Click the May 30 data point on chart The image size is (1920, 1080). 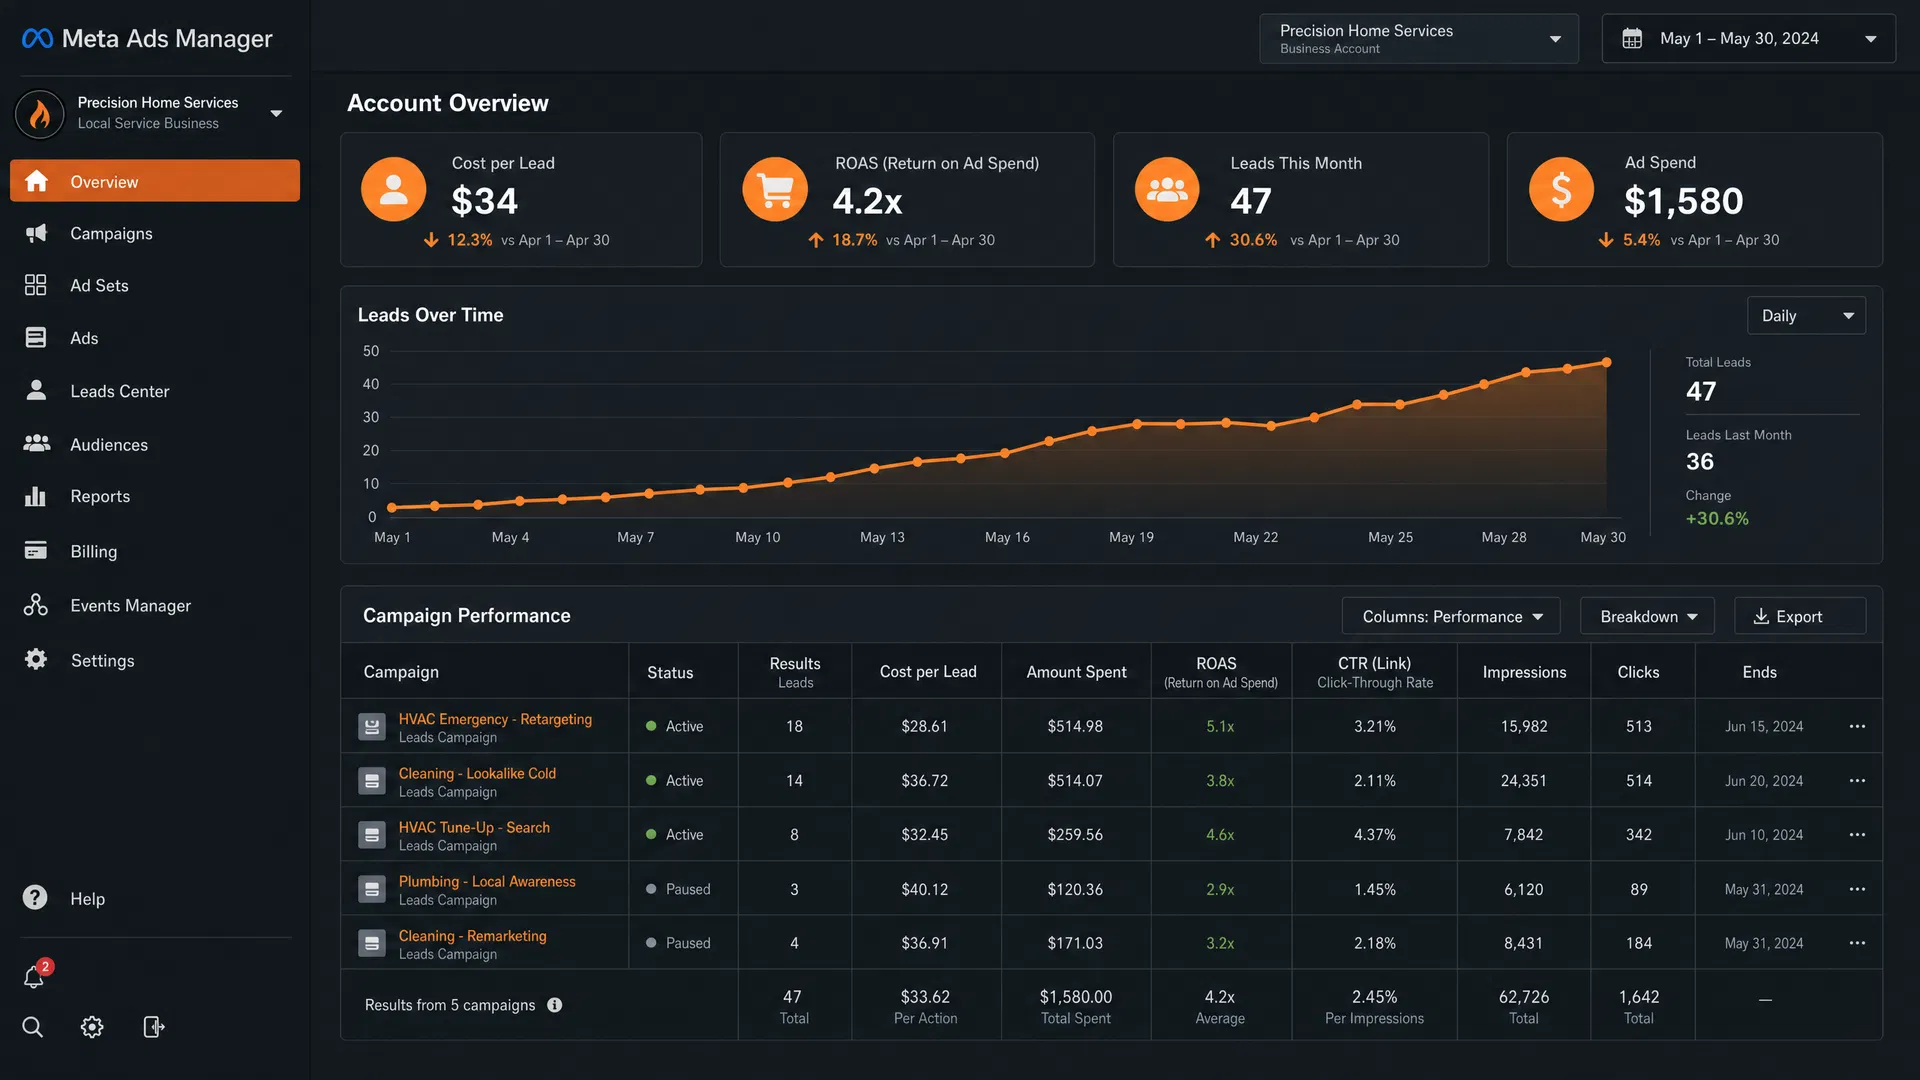click(1606, 362)
